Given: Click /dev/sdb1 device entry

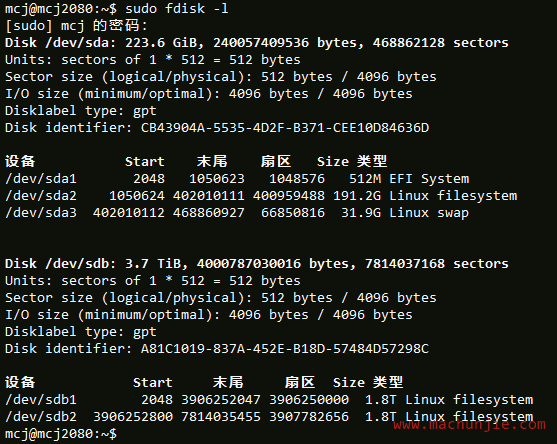Looking at the screenshot, I should coord(41,400).
